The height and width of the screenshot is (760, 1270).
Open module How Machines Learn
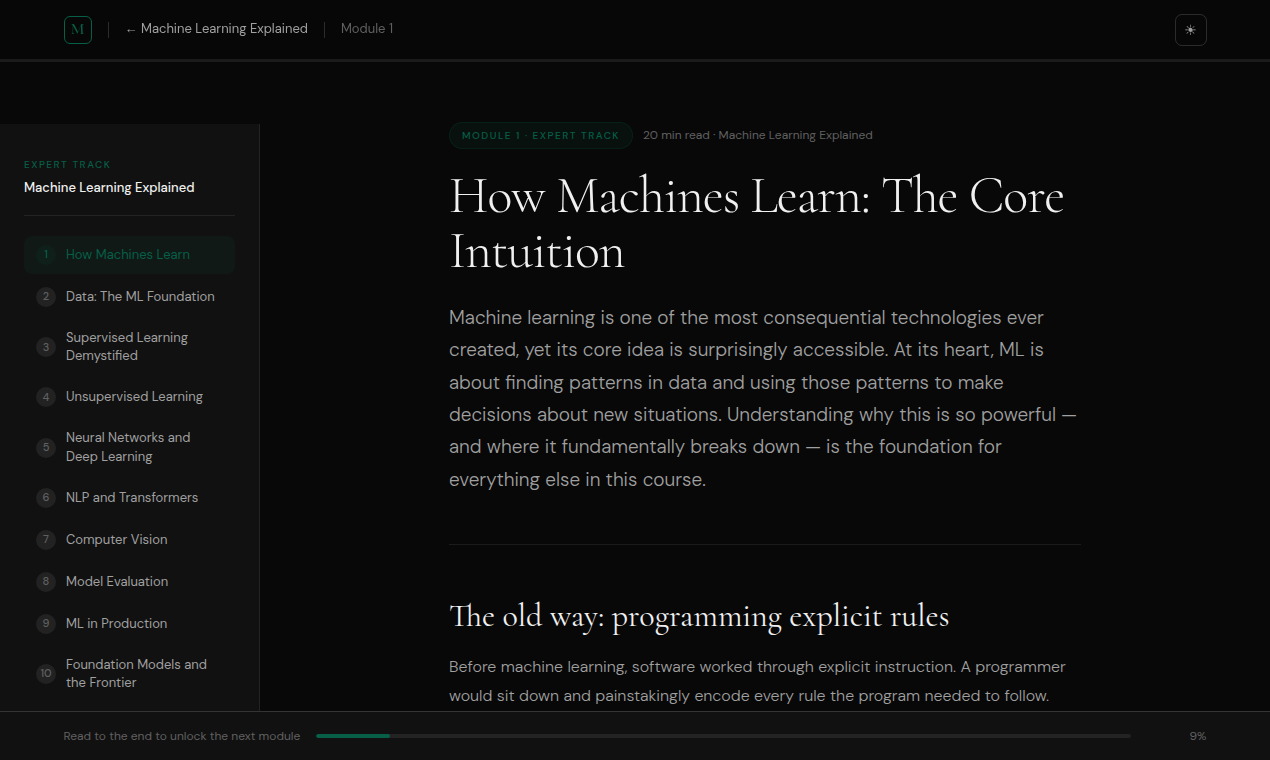pyautogui.click(x=129, y=255)
